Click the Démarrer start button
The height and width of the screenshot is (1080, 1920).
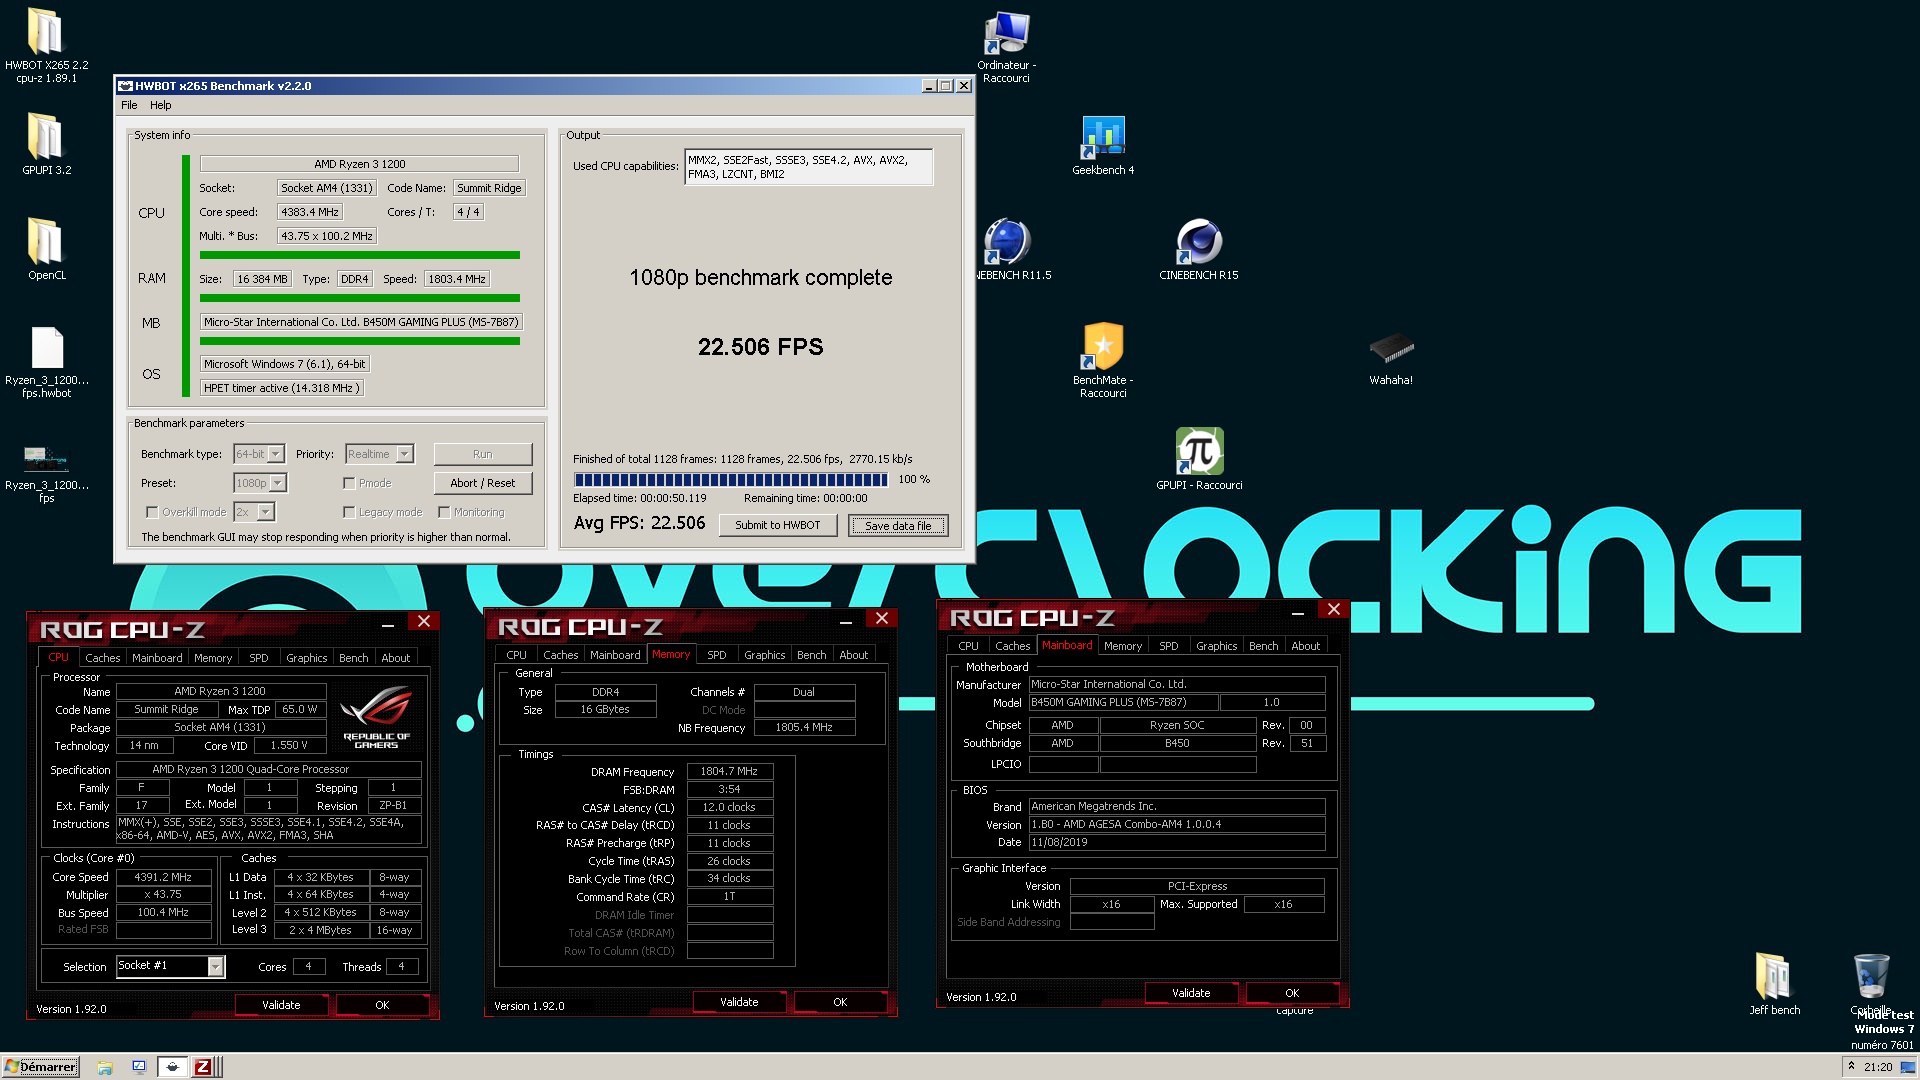tap(40, 1067)
